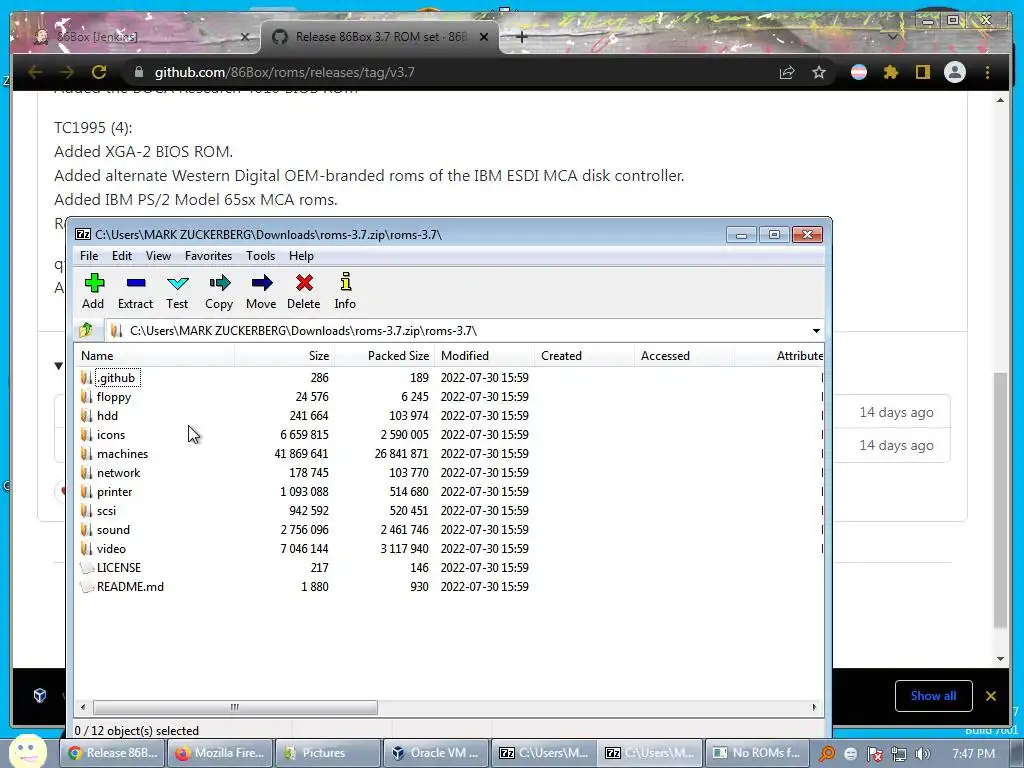
Task: Open the Chrome profile avatar
Action: click(955, 72)
